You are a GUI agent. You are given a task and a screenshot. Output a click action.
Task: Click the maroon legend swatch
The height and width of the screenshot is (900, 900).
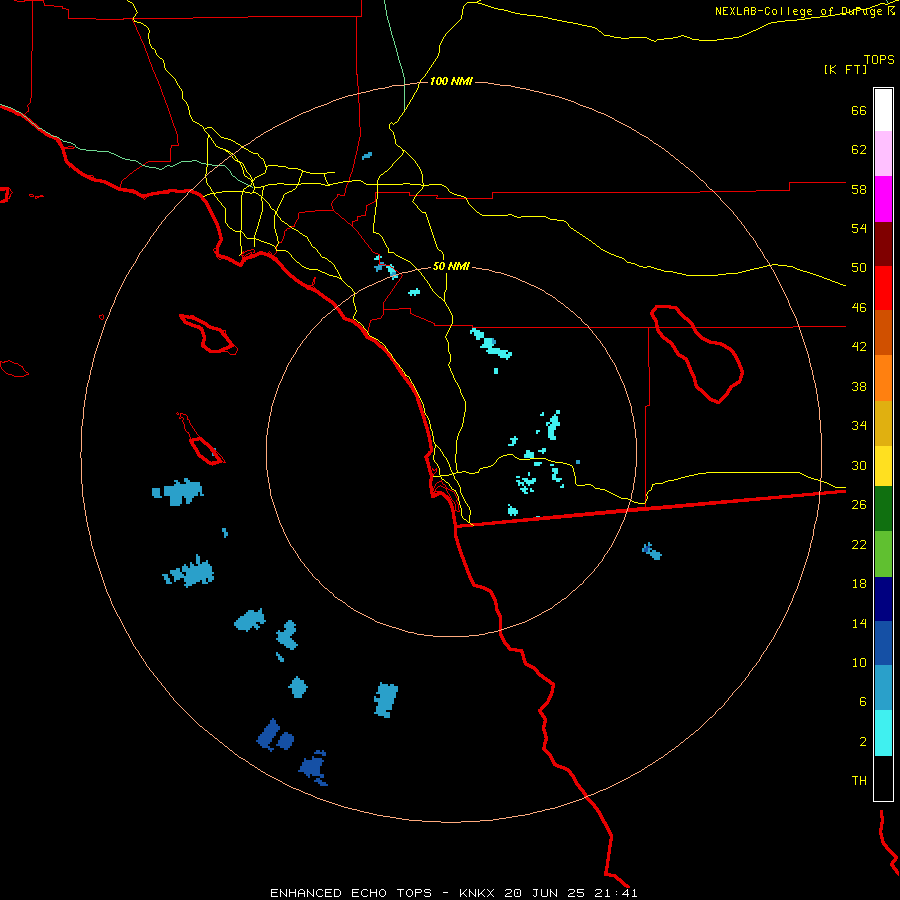click(883, 244)
